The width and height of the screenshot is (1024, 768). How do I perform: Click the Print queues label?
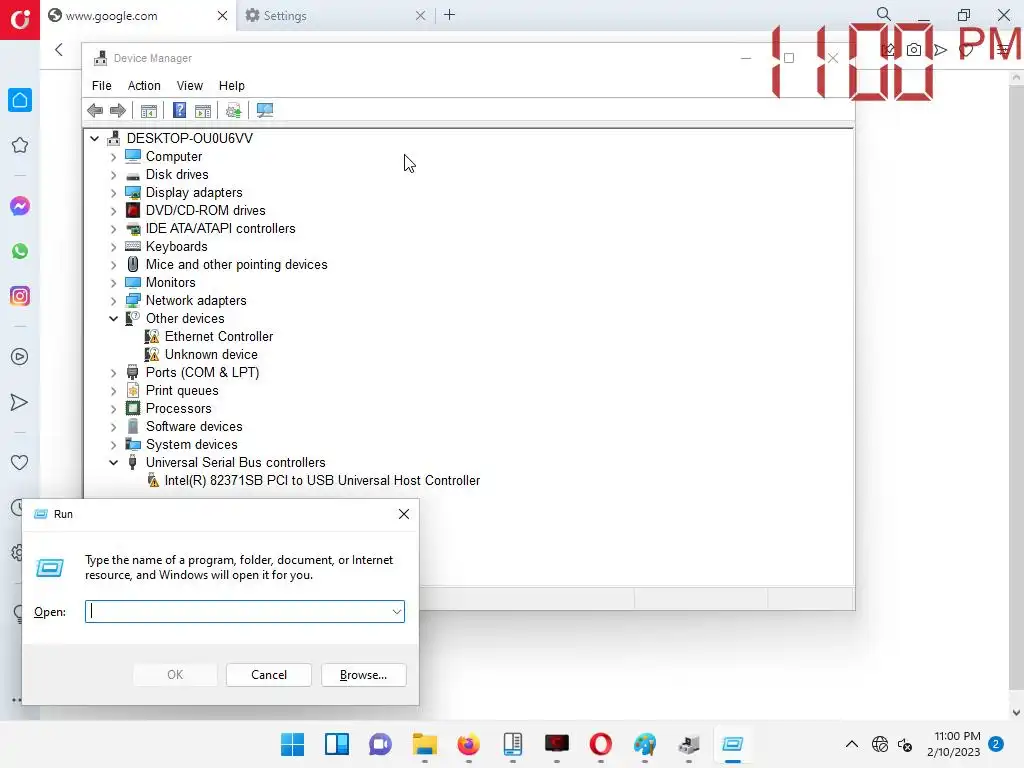pos(182,391)
